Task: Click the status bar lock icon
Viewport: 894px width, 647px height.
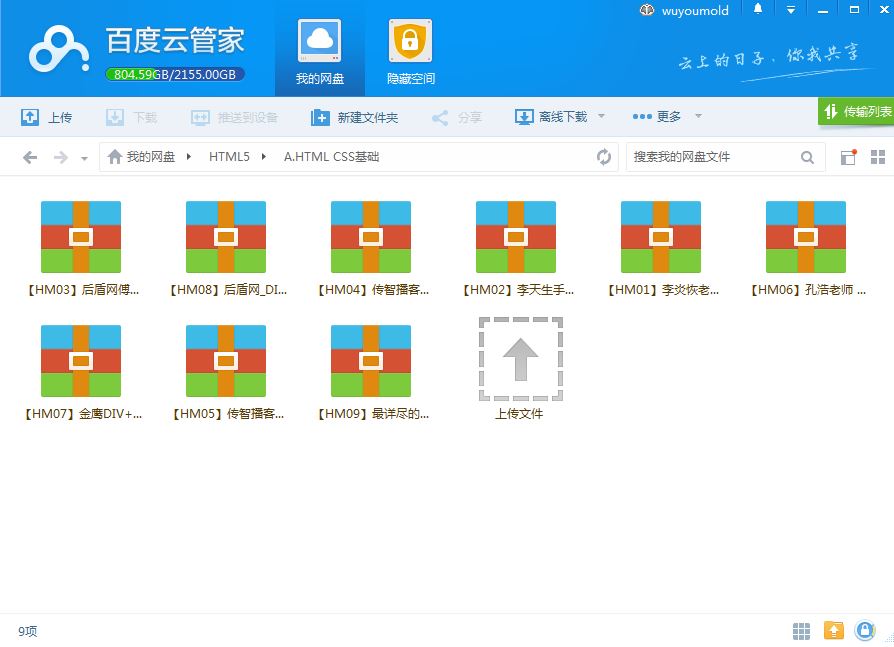Action: point(865,630)
